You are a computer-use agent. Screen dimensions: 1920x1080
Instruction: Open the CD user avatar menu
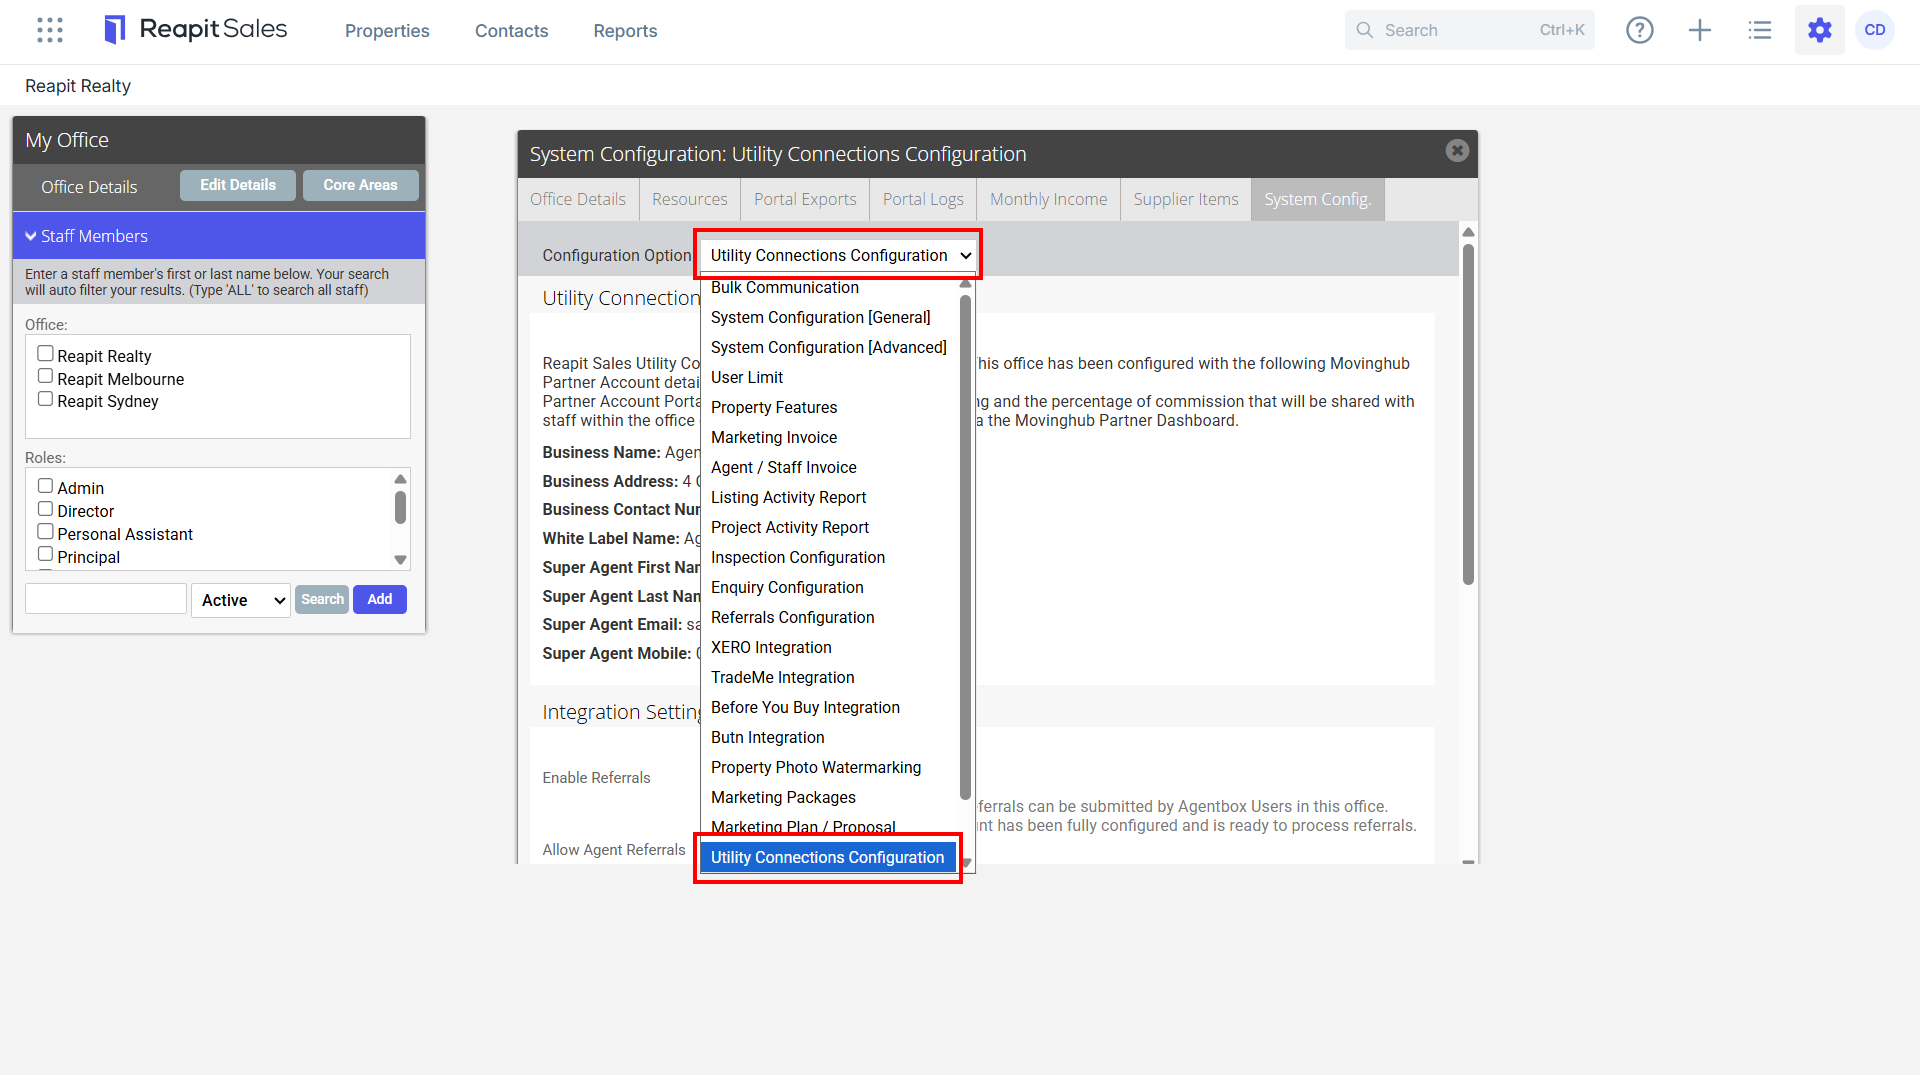[x=1875, y=30]
